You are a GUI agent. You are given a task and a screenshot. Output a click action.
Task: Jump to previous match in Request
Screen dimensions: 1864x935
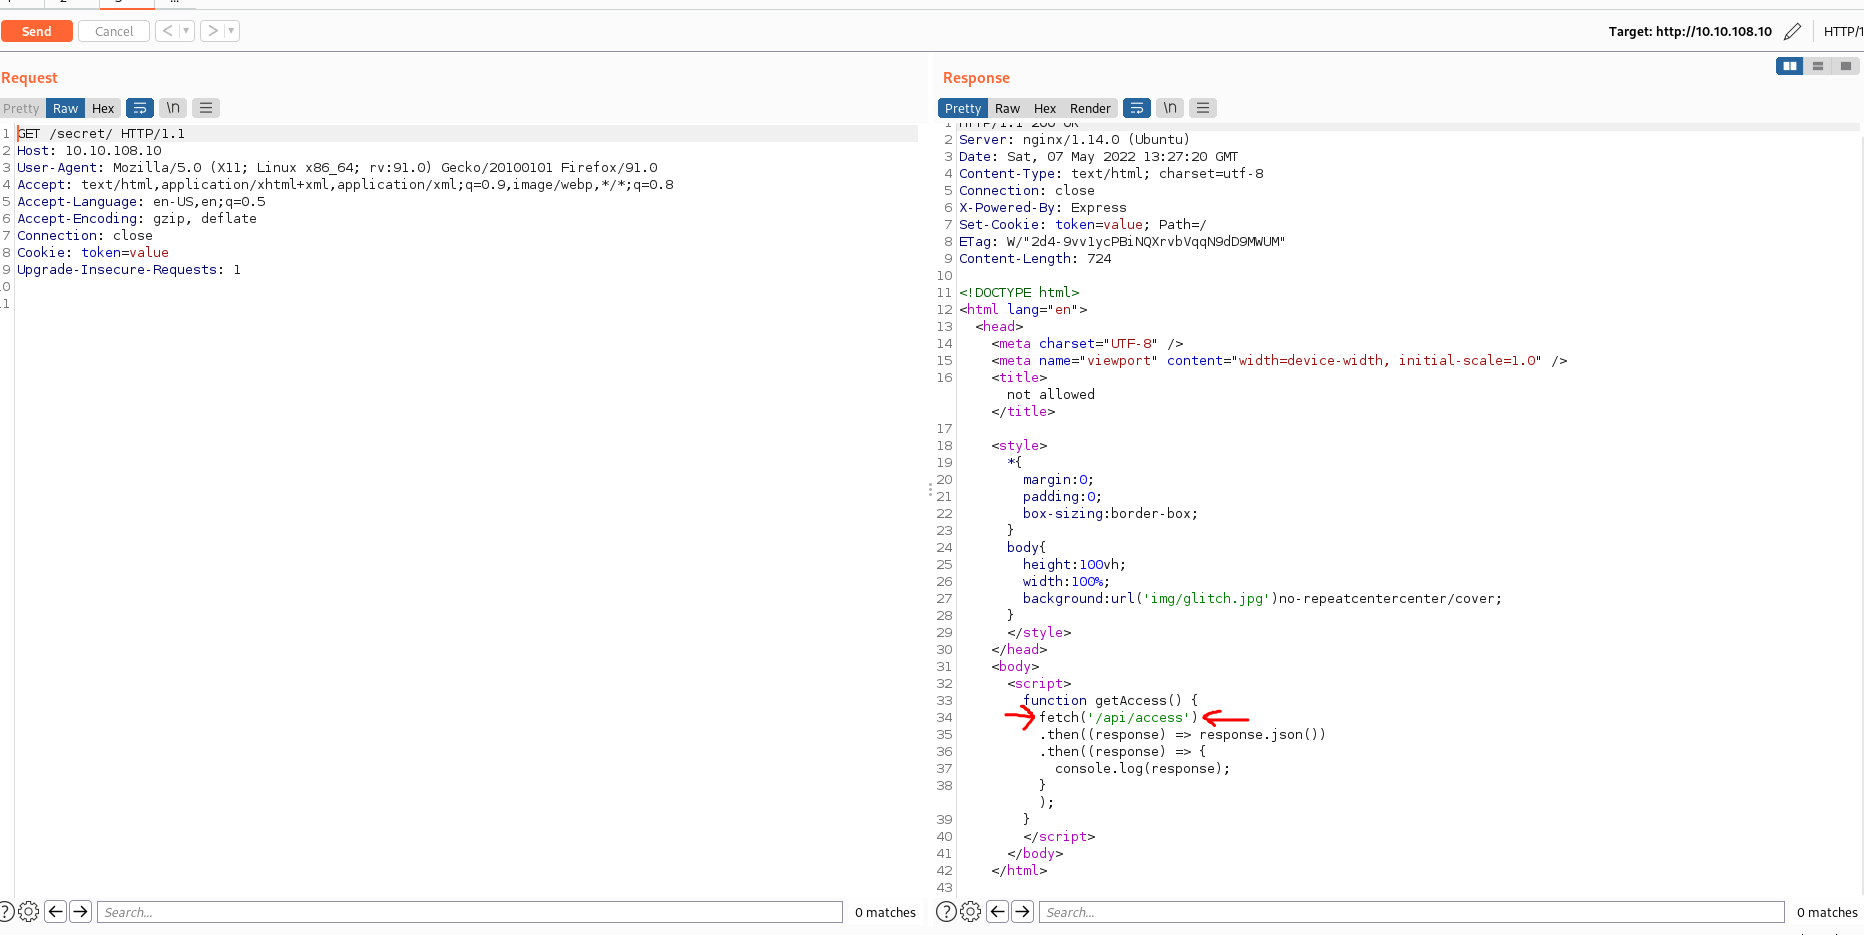click(x=56, y=912)
